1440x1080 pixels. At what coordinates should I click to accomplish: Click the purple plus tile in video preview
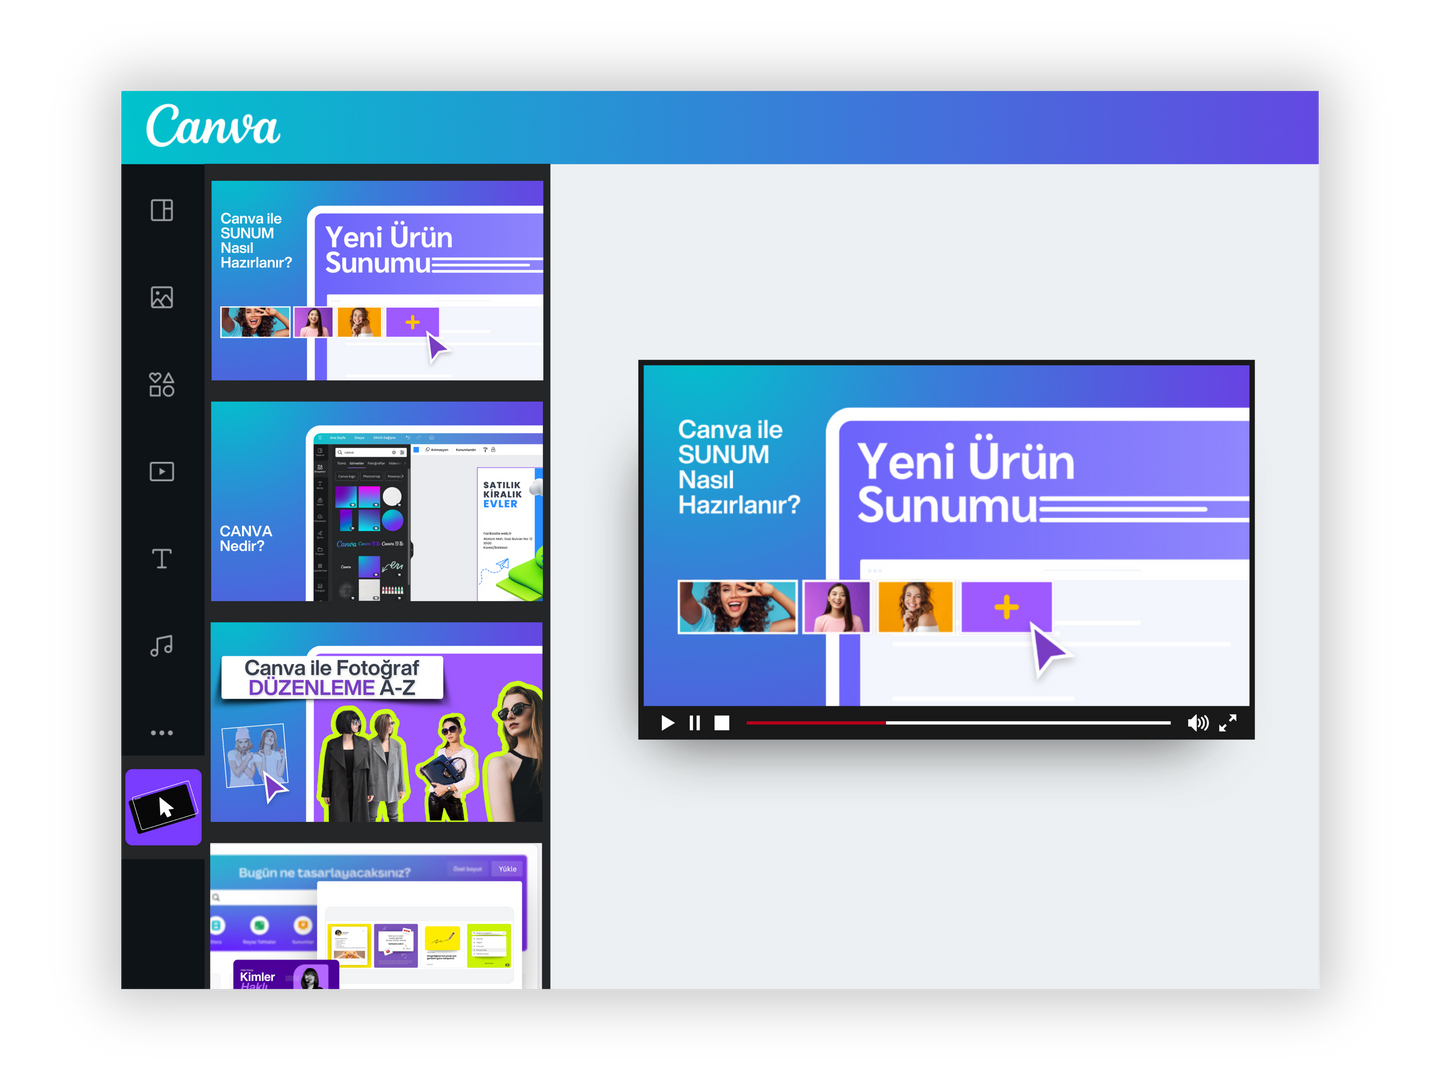pos(1006,607)
